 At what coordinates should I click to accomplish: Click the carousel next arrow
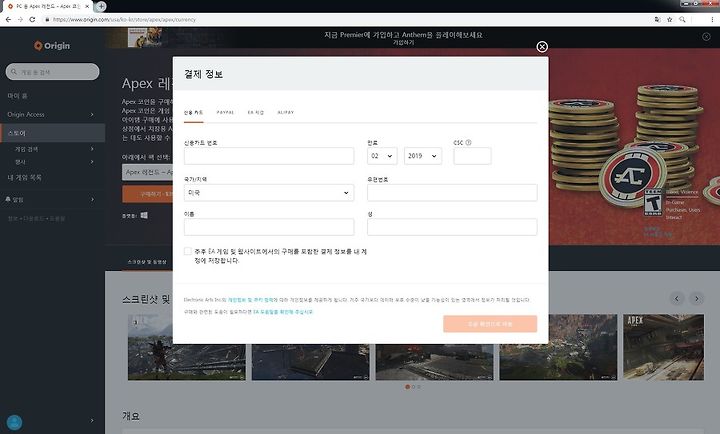click(697, 299)
